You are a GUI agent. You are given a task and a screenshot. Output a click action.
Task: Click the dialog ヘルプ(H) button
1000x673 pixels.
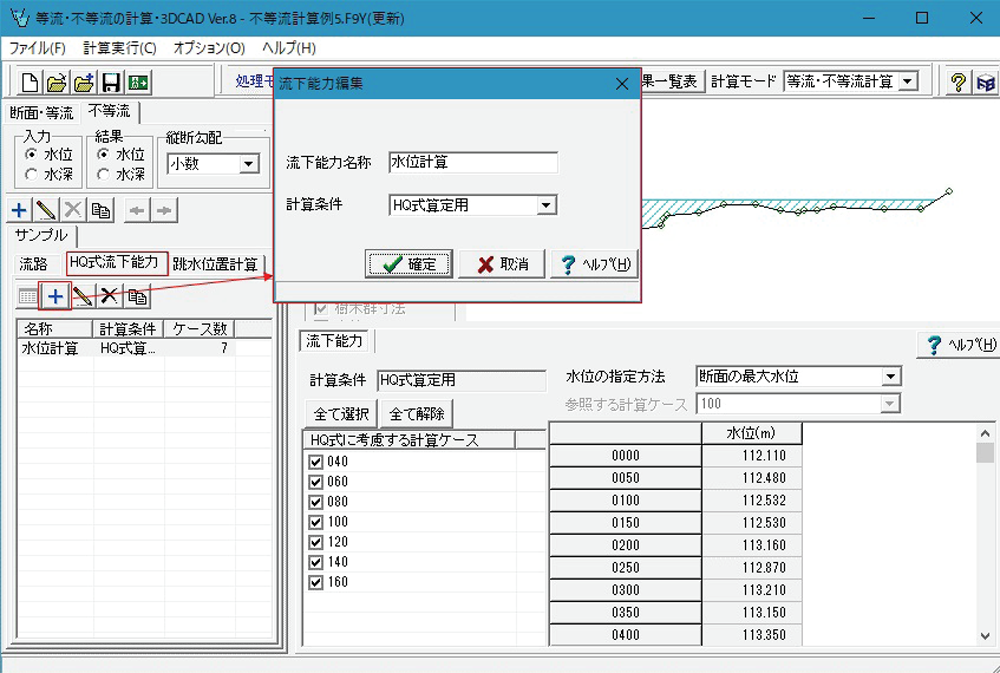click(594, 264)
